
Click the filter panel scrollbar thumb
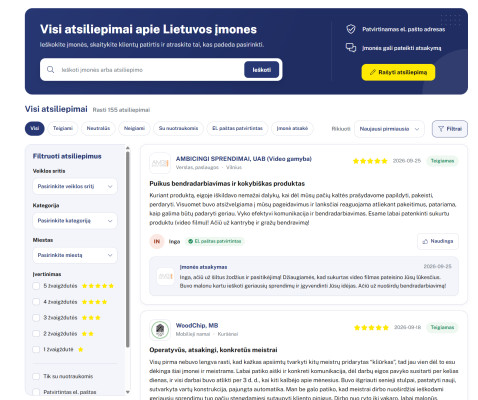(128, 249)
